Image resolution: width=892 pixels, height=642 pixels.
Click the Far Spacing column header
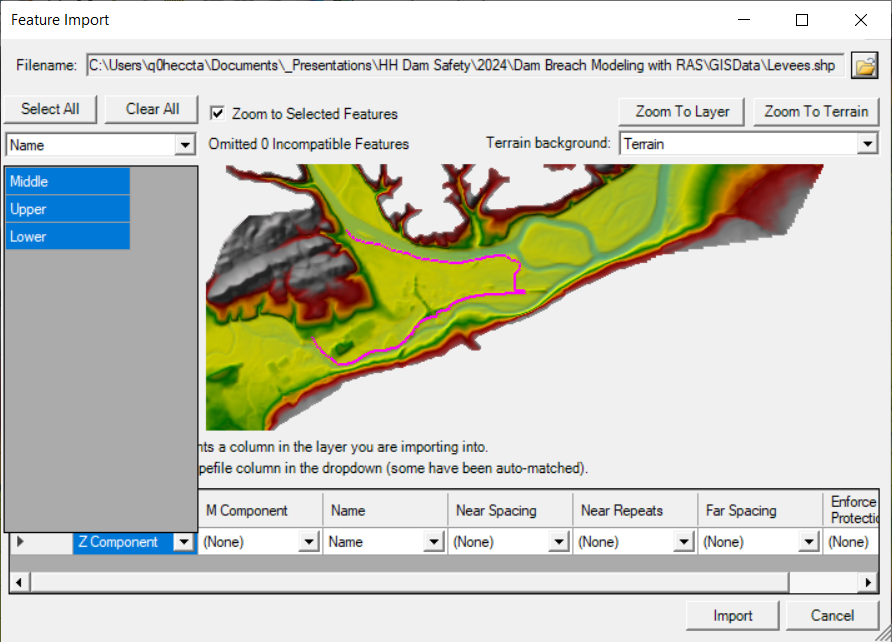760,510
